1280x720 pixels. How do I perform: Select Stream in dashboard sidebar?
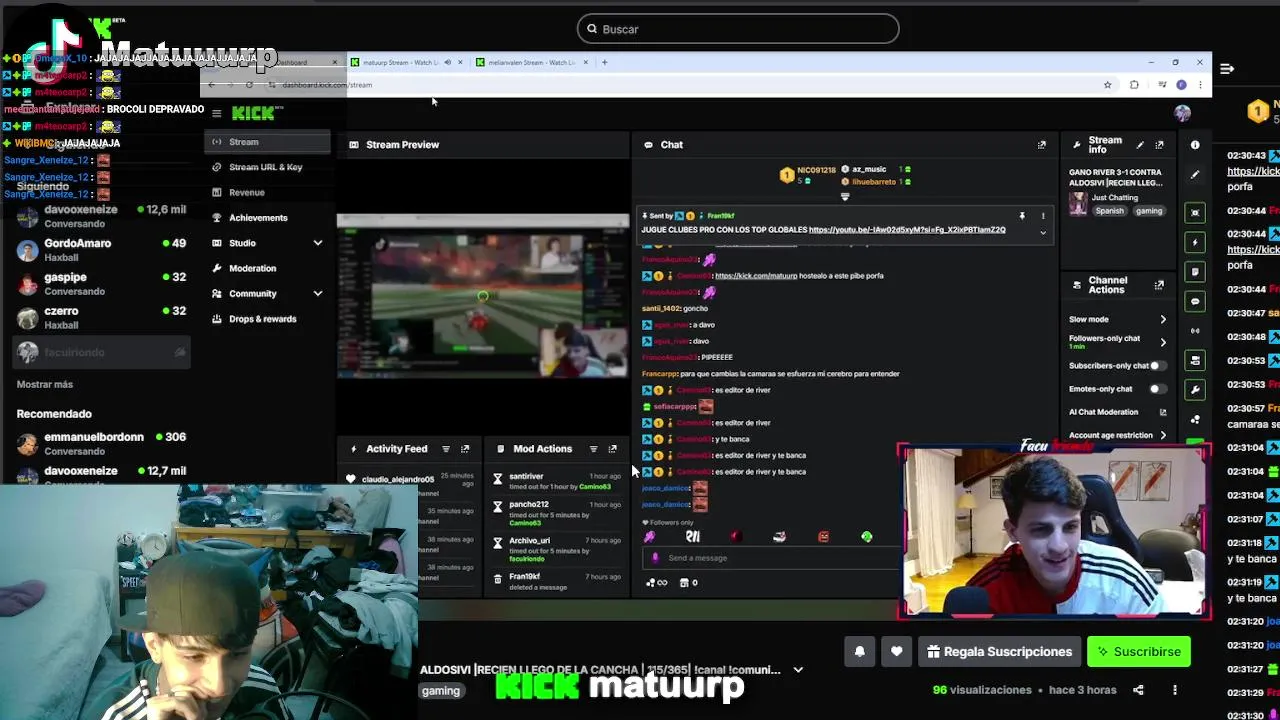pos(268,142)
